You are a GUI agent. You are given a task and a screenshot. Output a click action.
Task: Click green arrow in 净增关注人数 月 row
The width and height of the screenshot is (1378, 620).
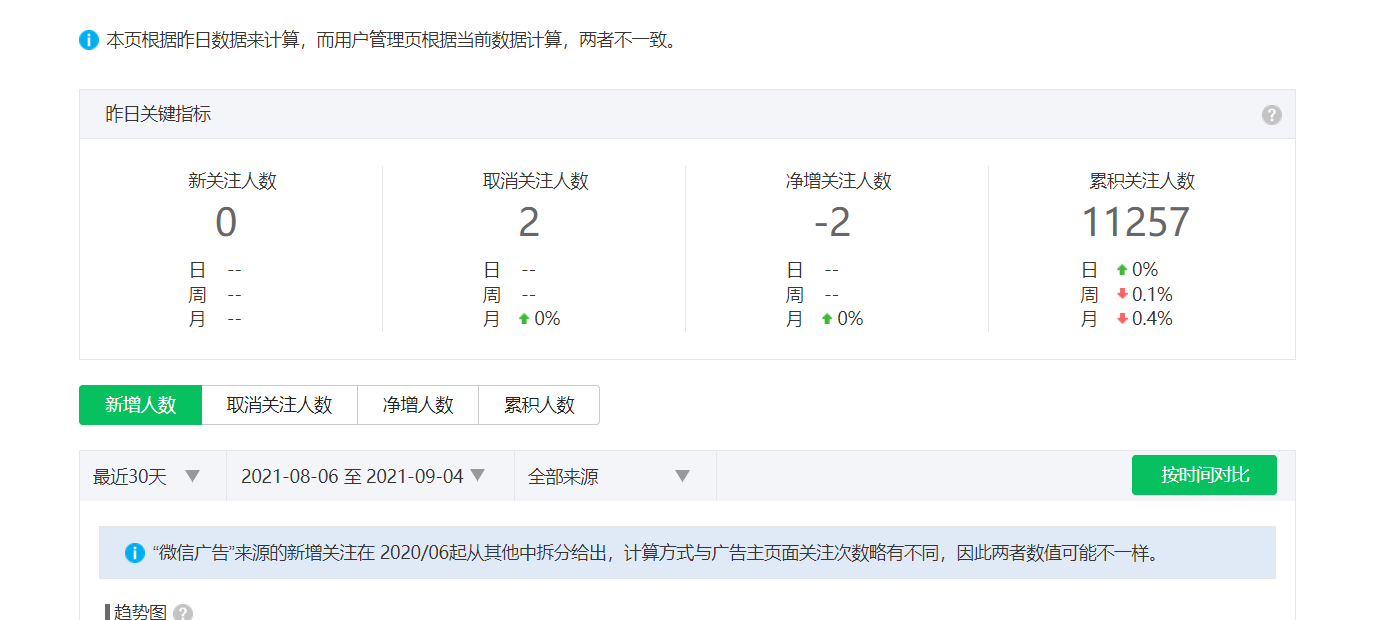827,319
